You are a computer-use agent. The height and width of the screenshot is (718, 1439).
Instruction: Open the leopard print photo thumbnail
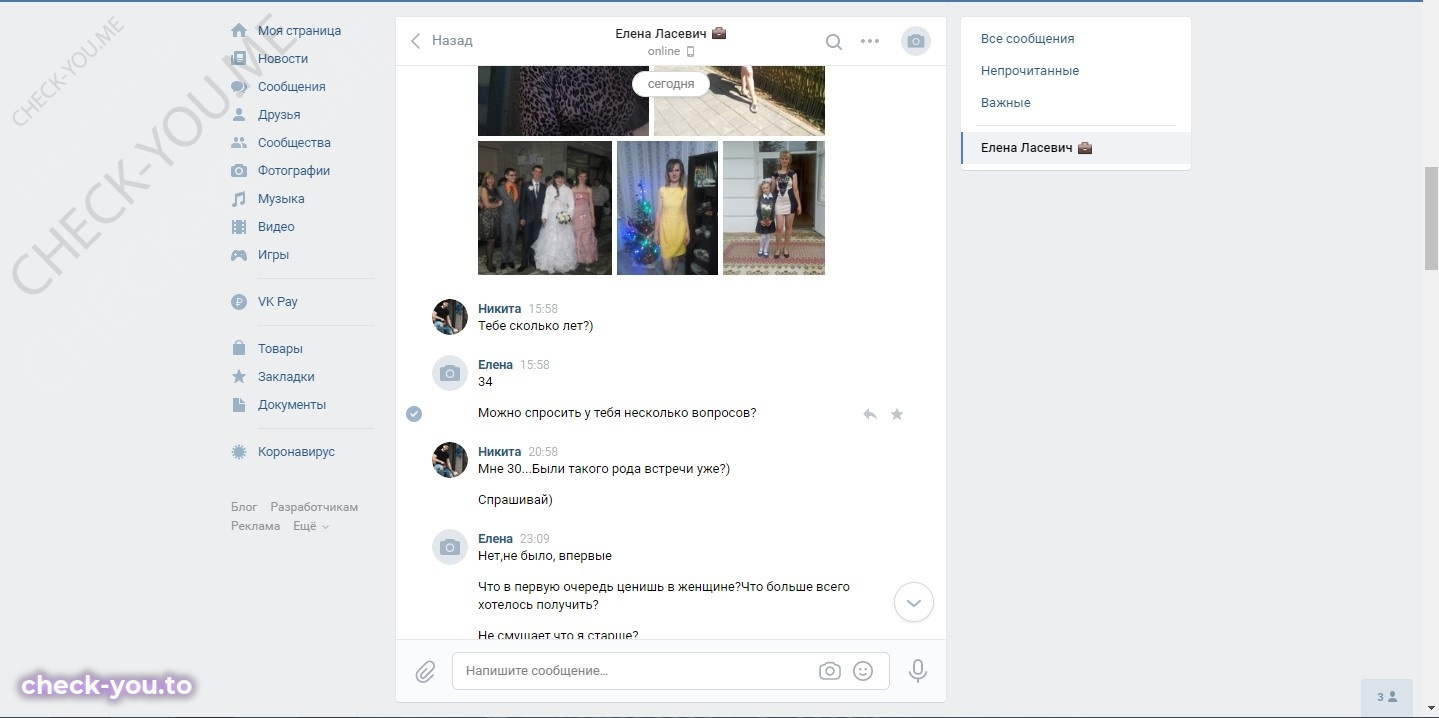pyautogui.click(x=563, y=100)
